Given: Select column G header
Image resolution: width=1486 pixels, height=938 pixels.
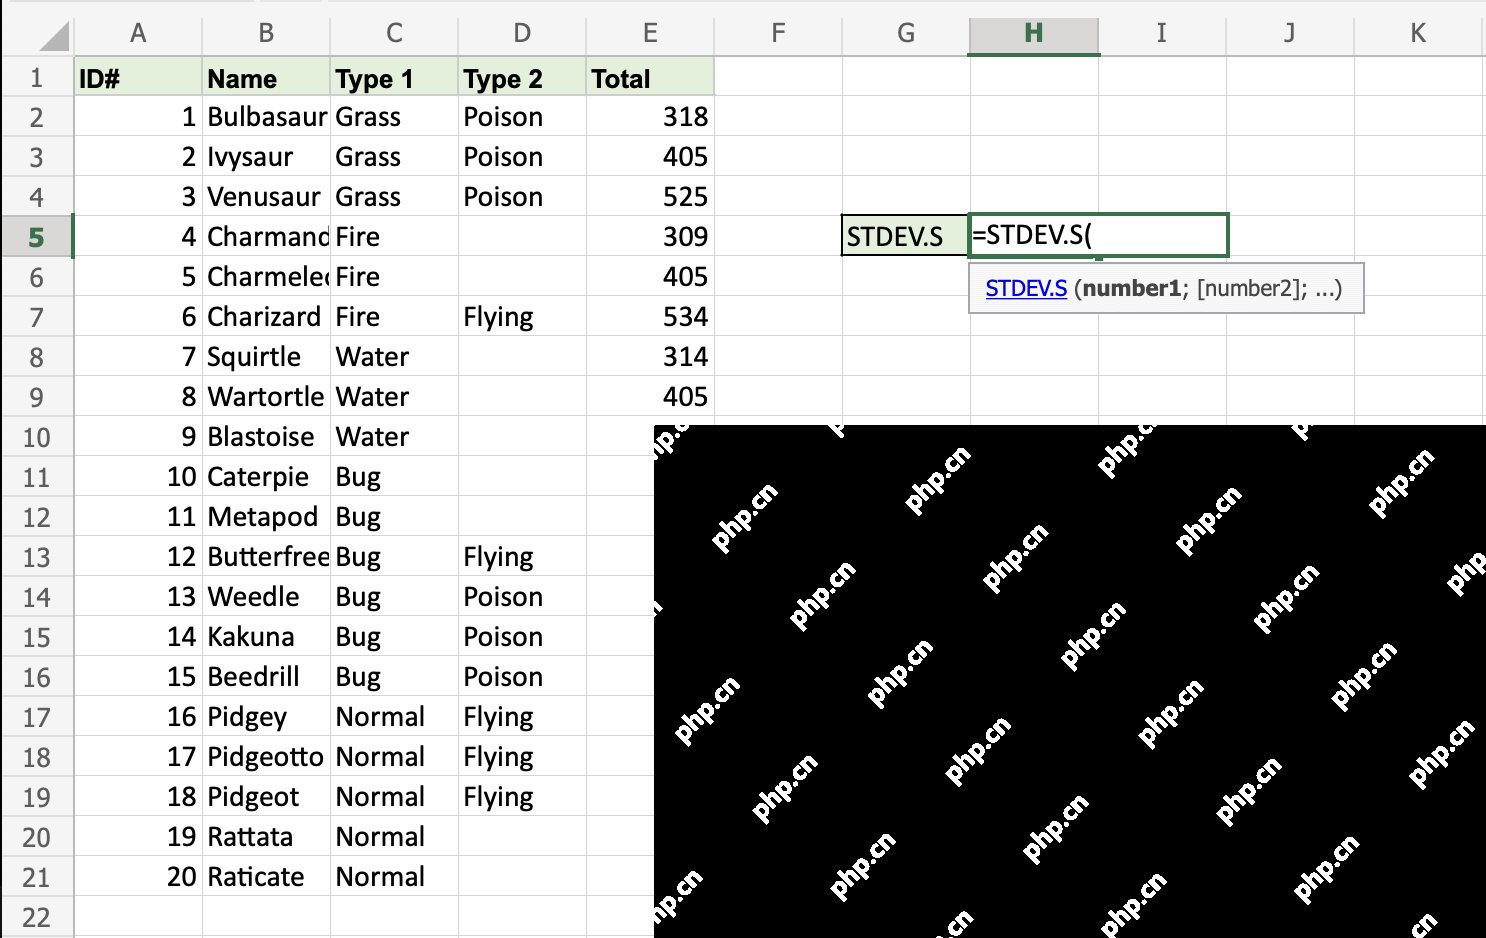Looking at the screenshot, I should 906,33.
